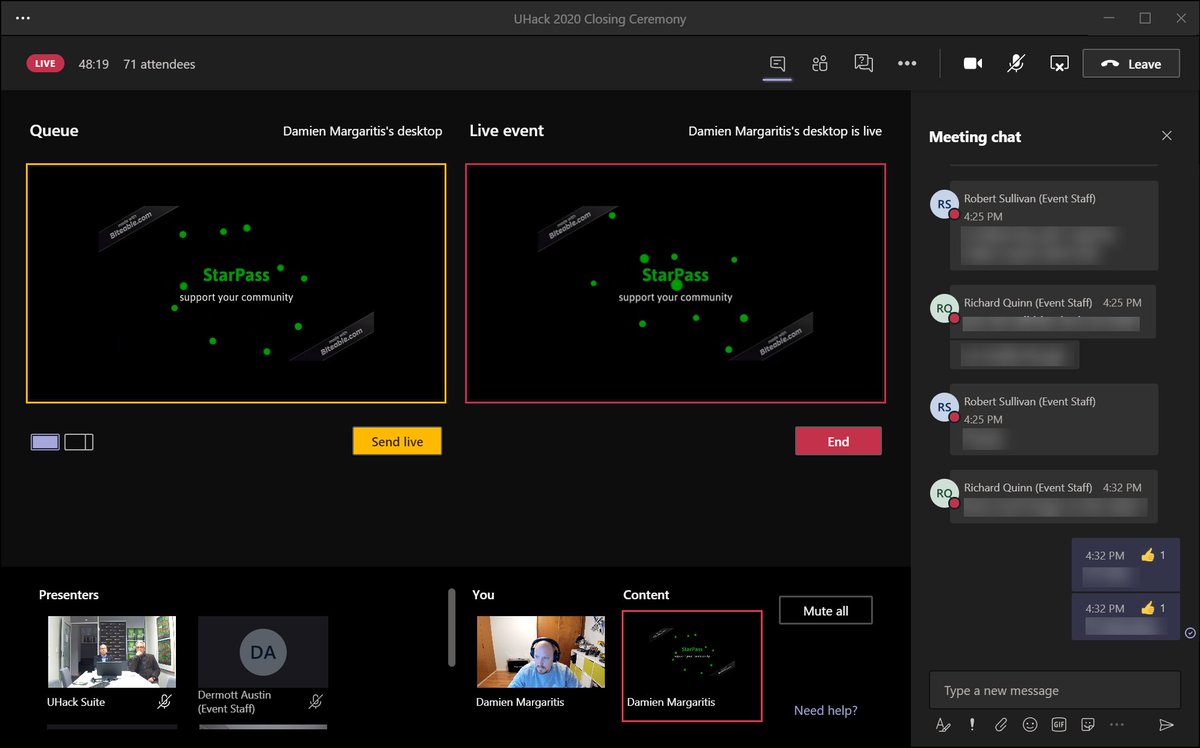1200x748 pixels.
Task: Select single content layout
Action: [x=45, y=442]
